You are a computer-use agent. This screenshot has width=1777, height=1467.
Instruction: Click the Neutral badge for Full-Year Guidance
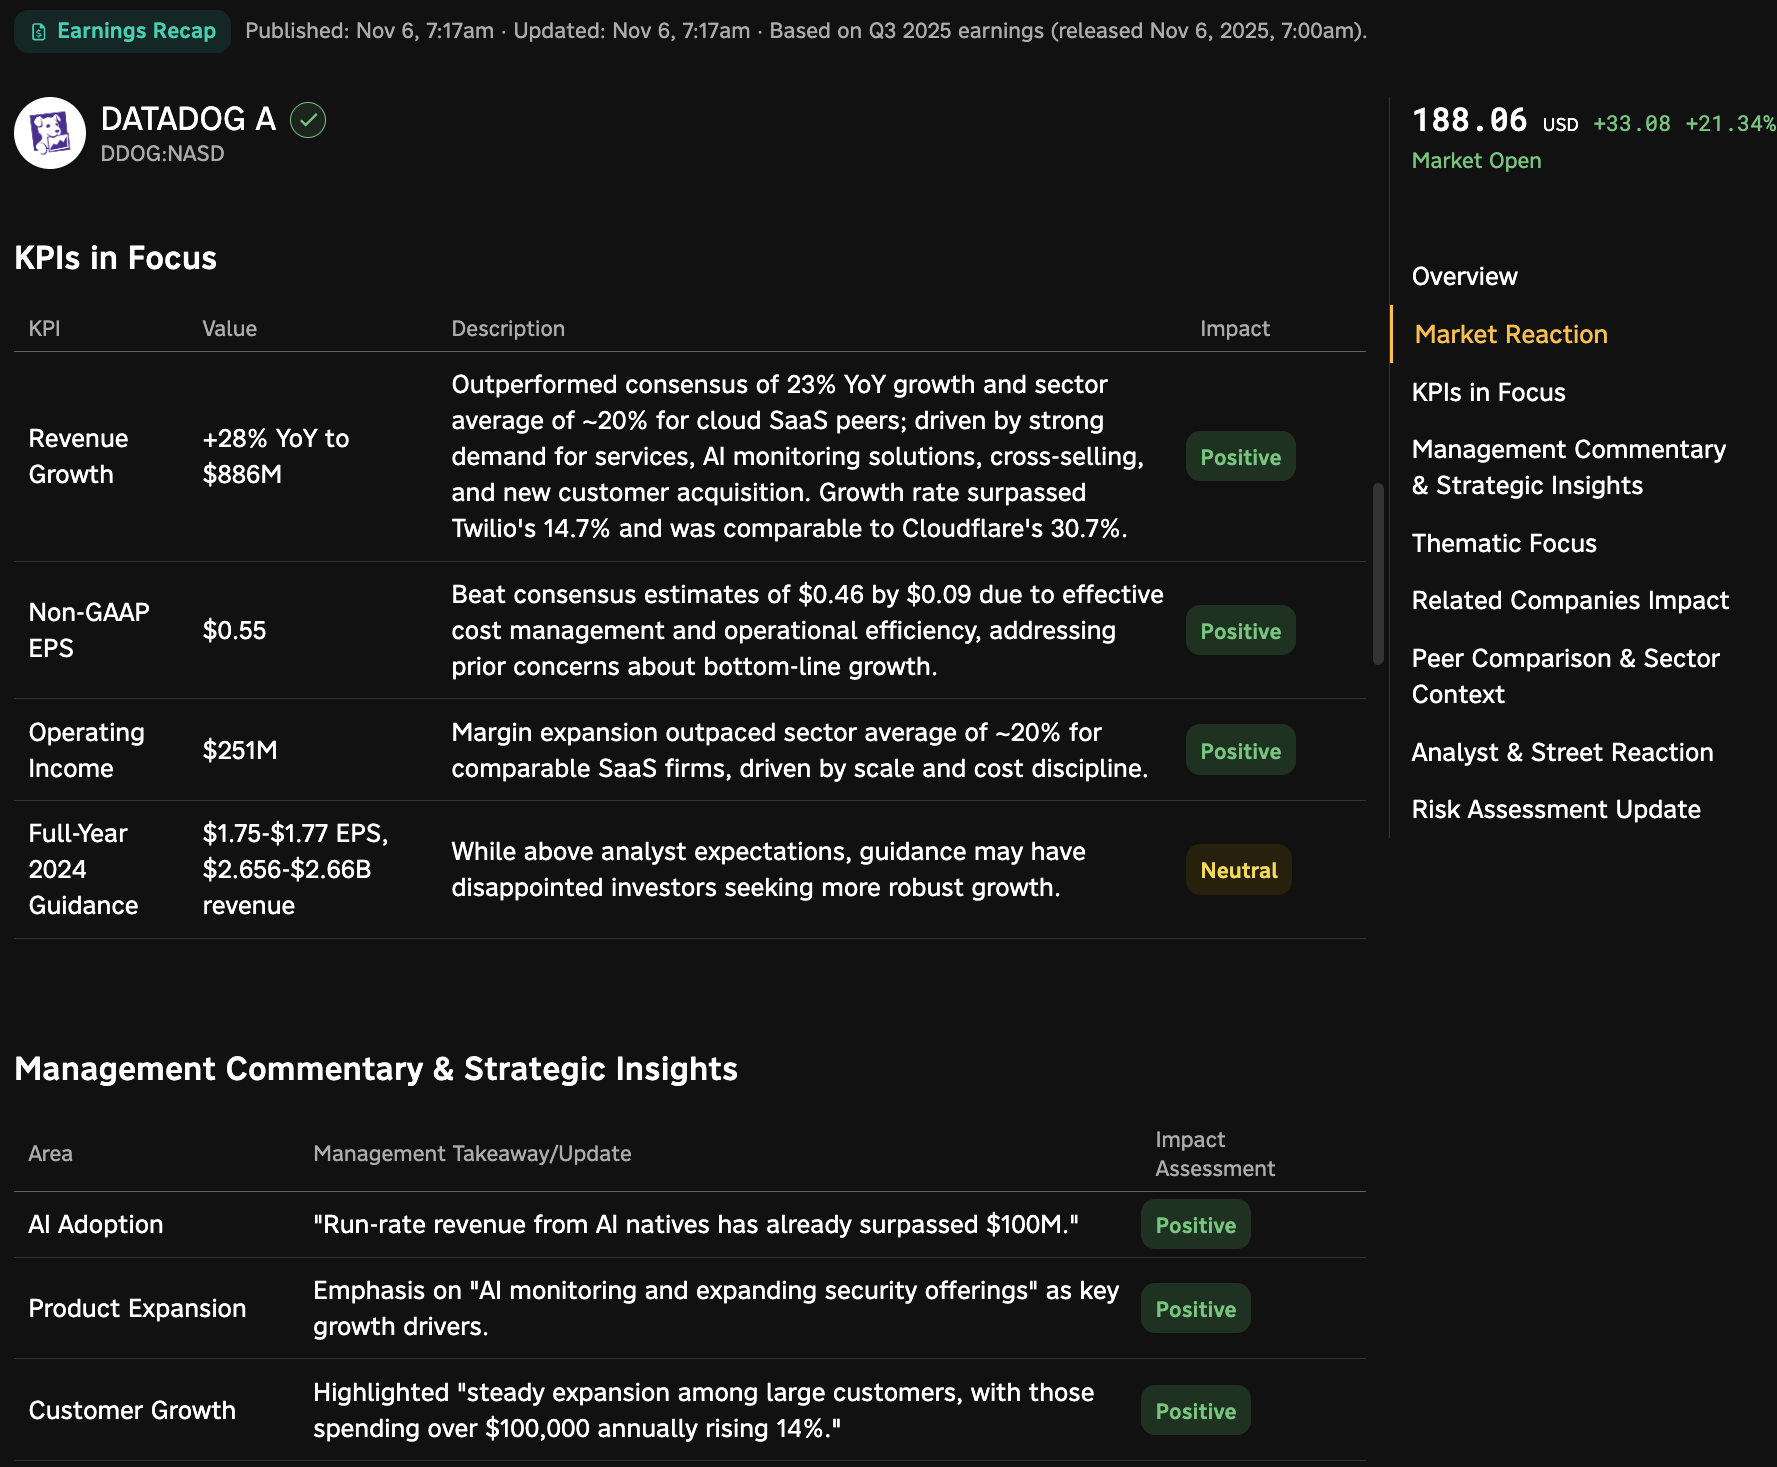[1238, 870]
